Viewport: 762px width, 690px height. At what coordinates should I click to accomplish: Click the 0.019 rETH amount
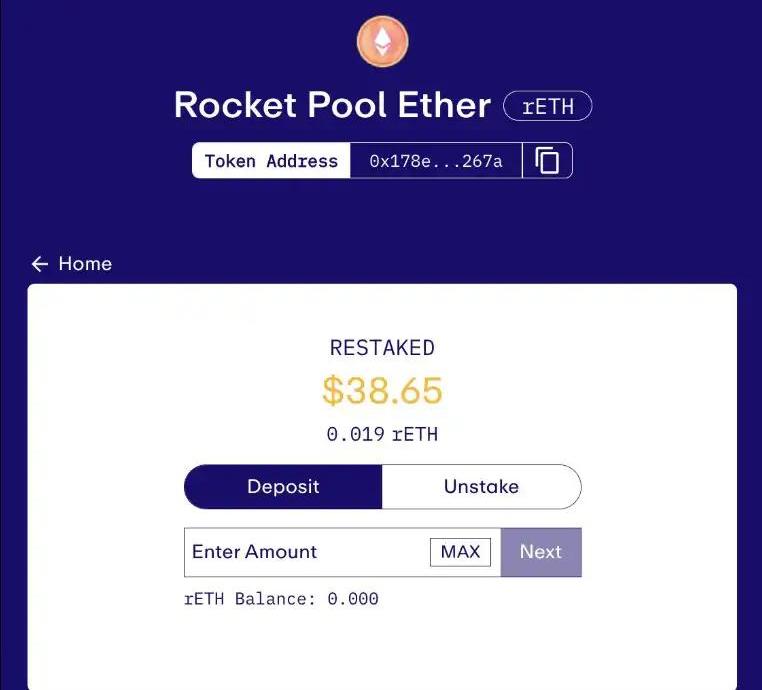[382, 434]
